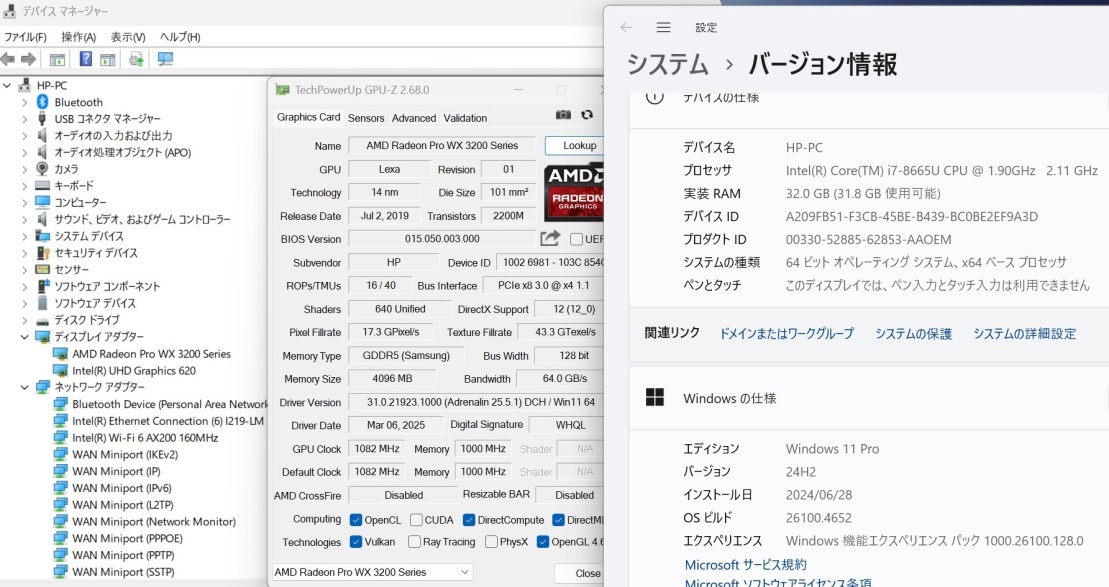
Task: Toggle the OpenCL checkbox in GPU-Z
Action: click(x=358, y=519)
